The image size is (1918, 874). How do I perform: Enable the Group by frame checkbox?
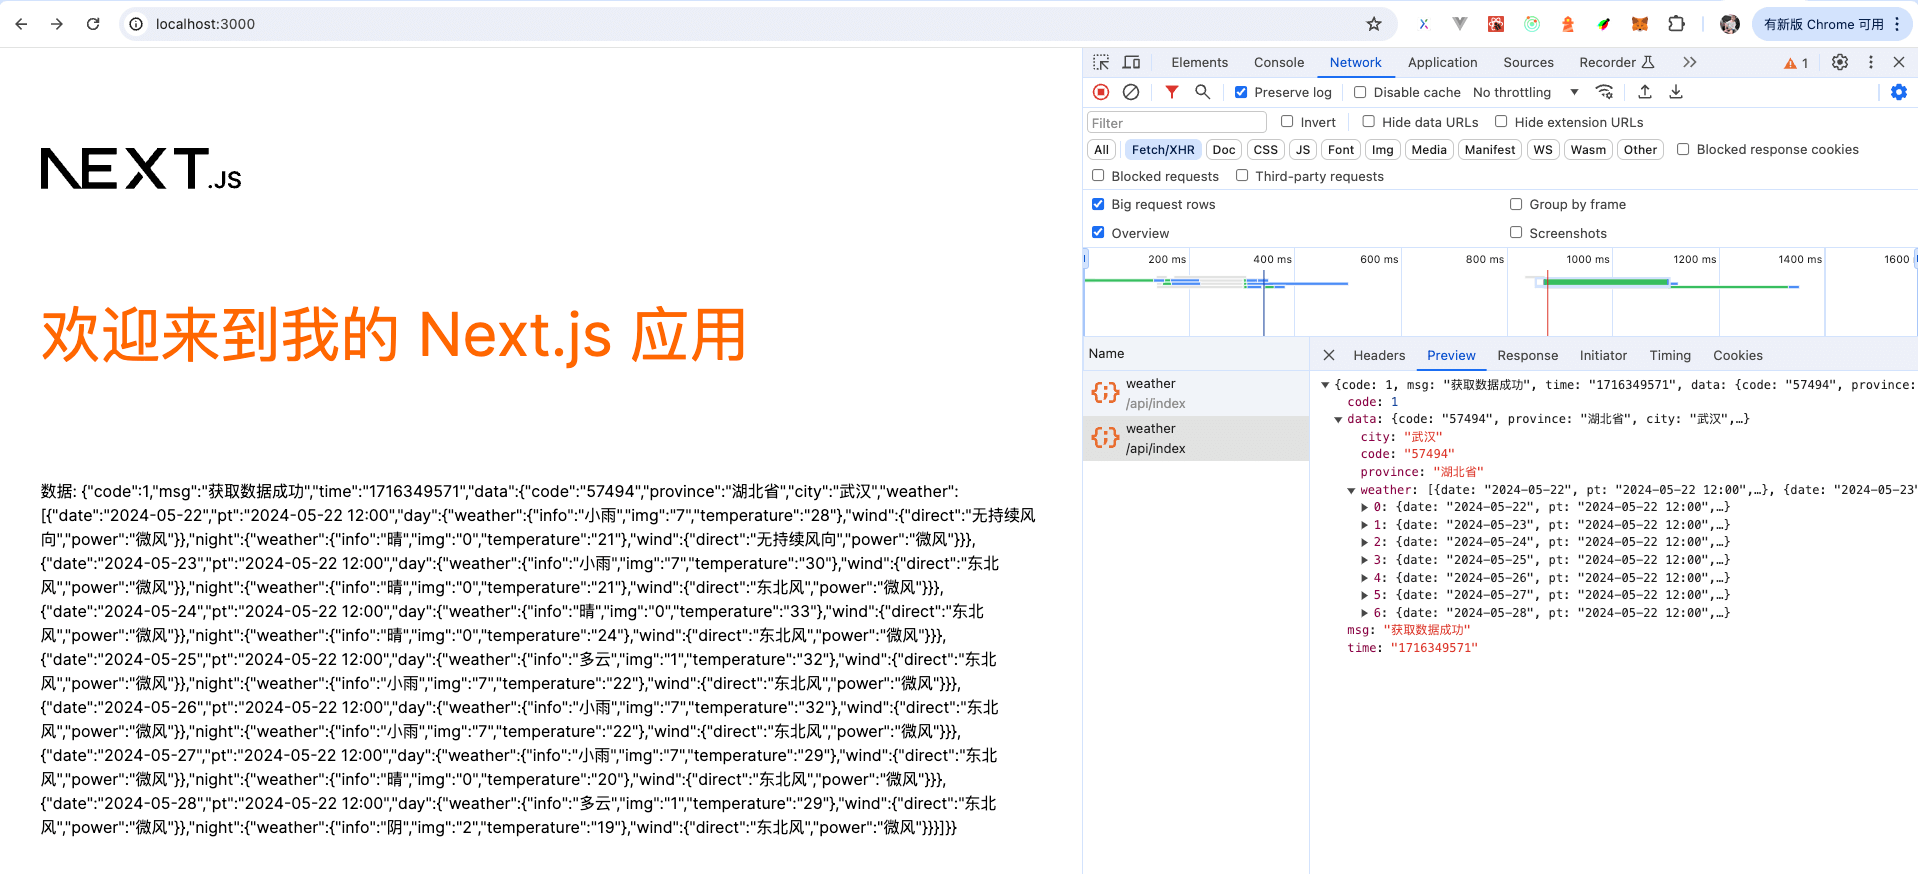tap(1516, 204)
